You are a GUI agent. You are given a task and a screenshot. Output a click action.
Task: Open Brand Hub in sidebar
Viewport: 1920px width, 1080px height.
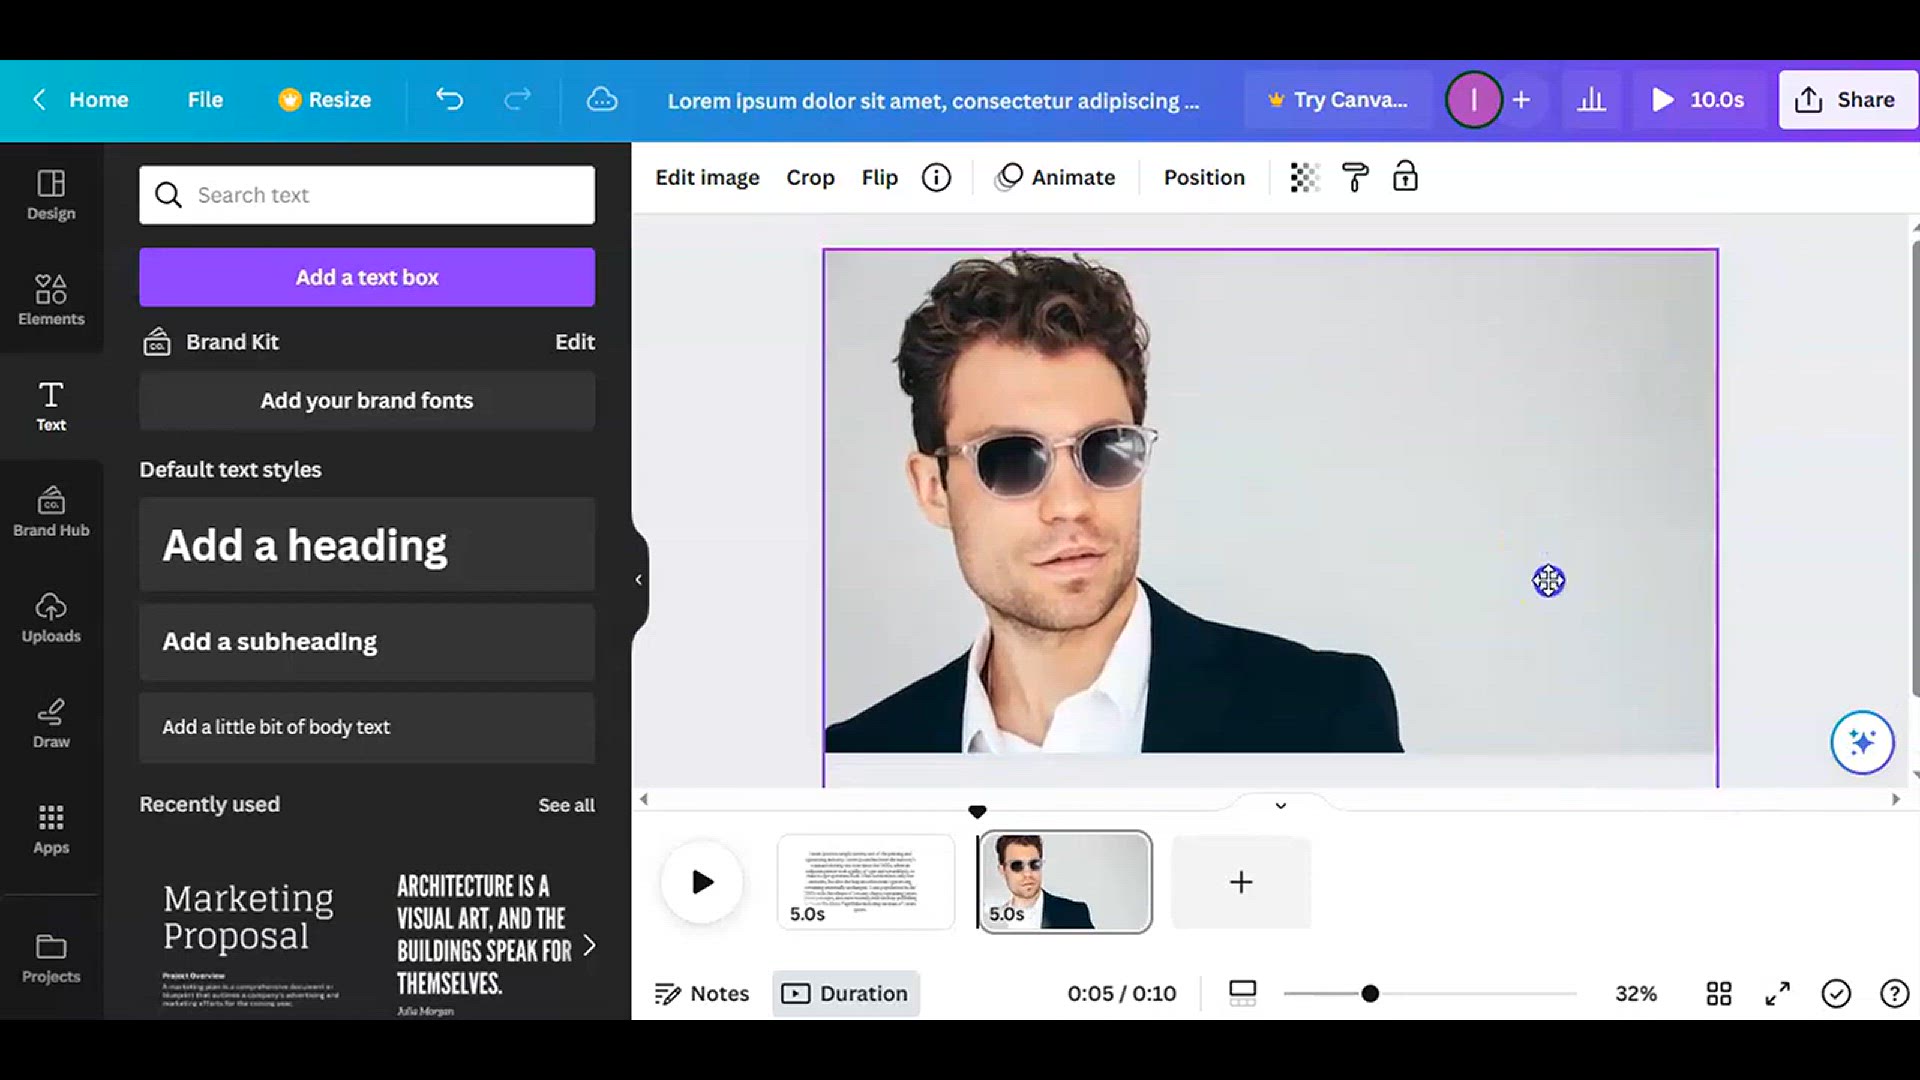tap(51, 512)
